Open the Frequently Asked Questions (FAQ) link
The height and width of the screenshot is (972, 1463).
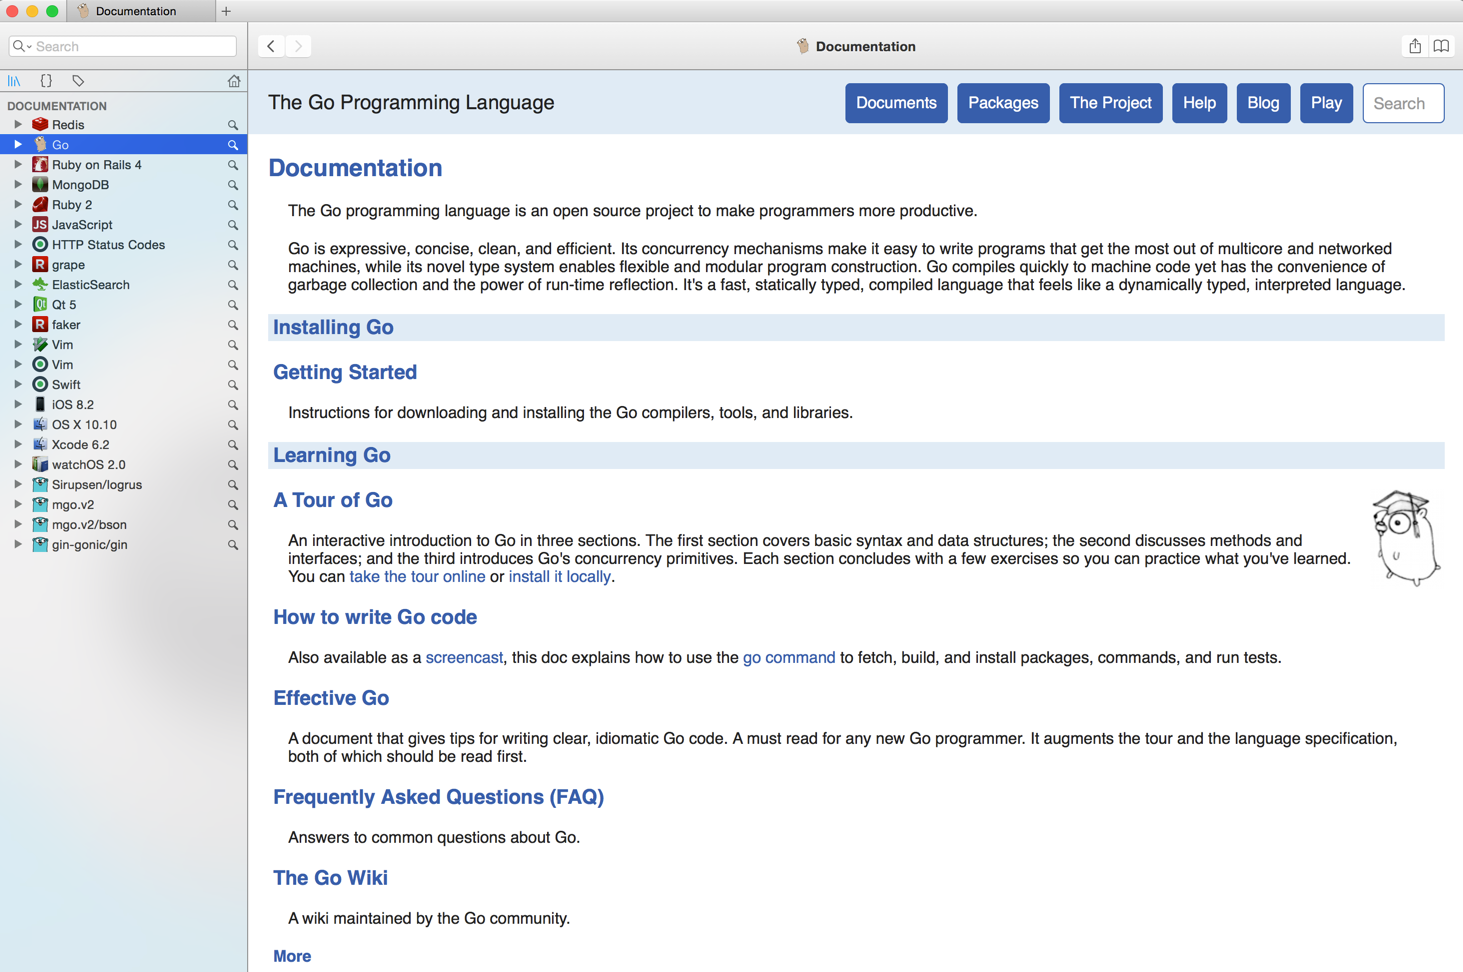(x=439, y=797)
